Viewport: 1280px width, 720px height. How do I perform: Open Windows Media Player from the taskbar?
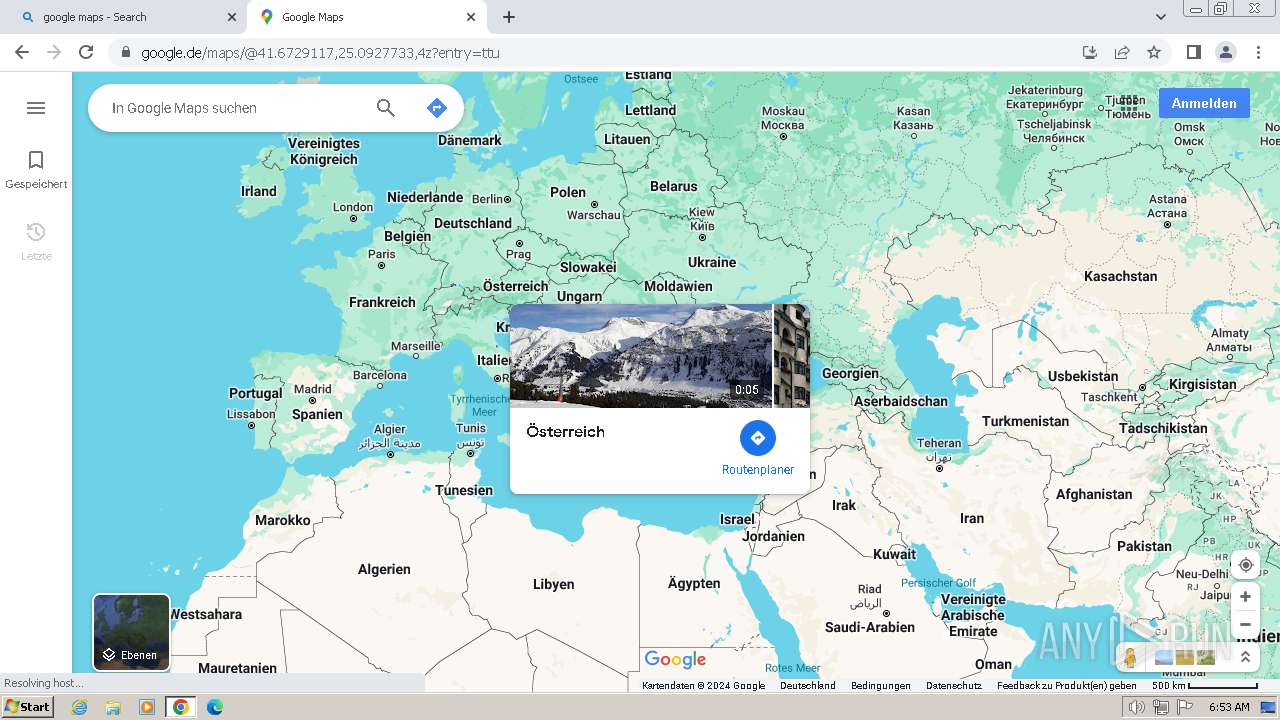tap(147, 707)
